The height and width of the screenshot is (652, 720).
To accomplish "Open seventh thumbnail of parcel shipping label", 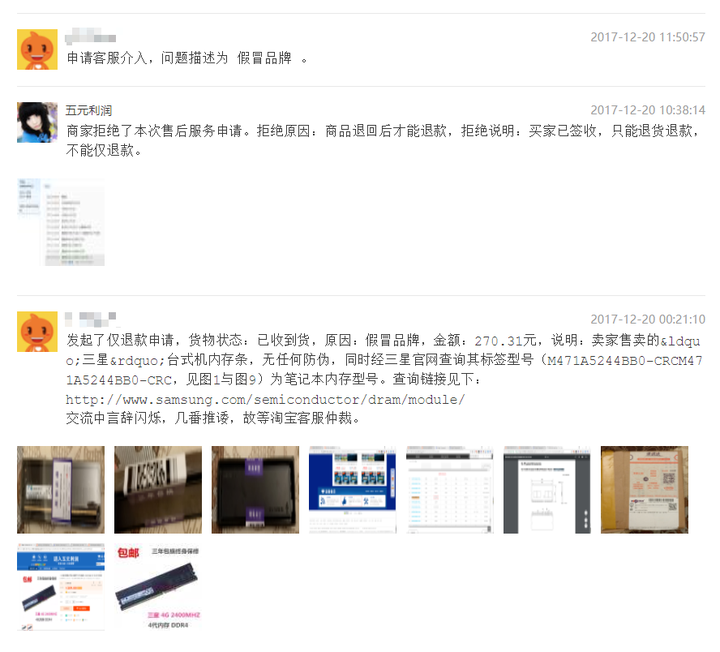I will [x=645, y=489].
